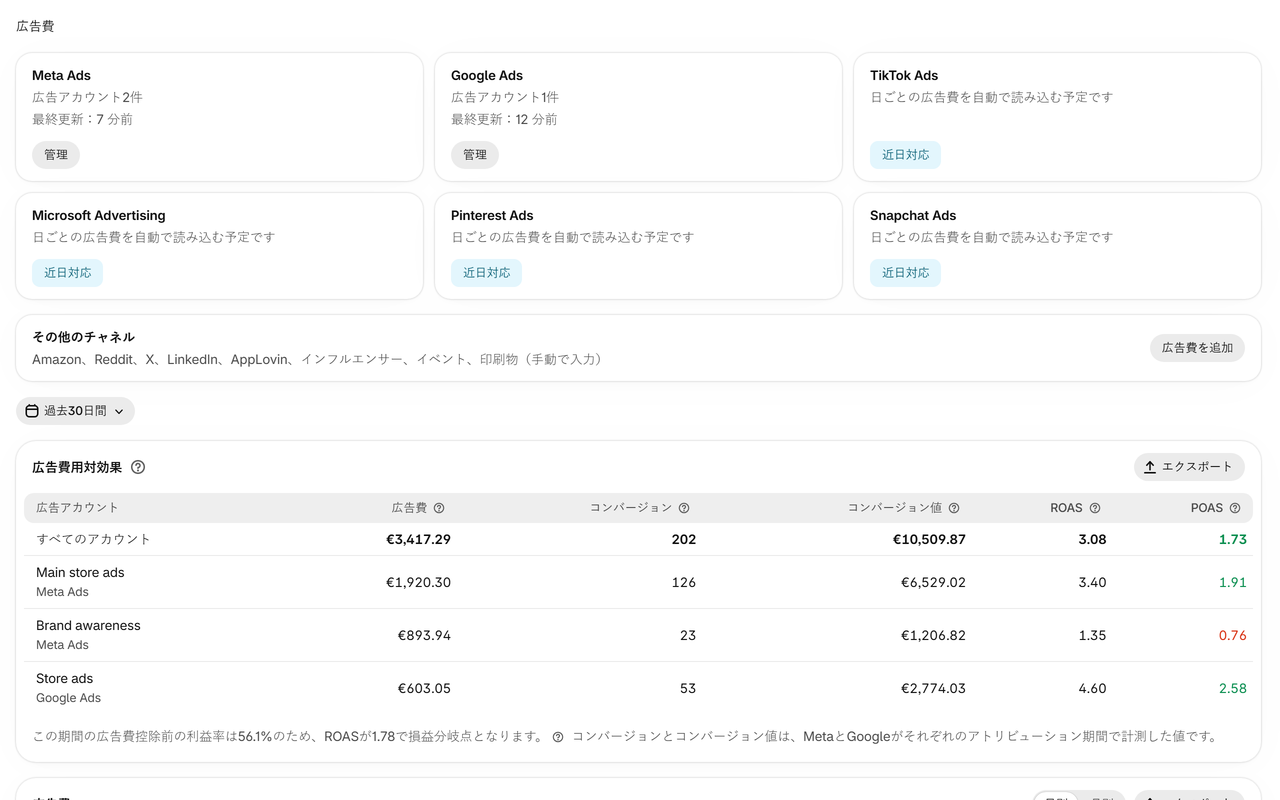Click the 管理 button on Google Ads card
The height and width of the screenshot is (800, 1280).
tap(475, 155)
